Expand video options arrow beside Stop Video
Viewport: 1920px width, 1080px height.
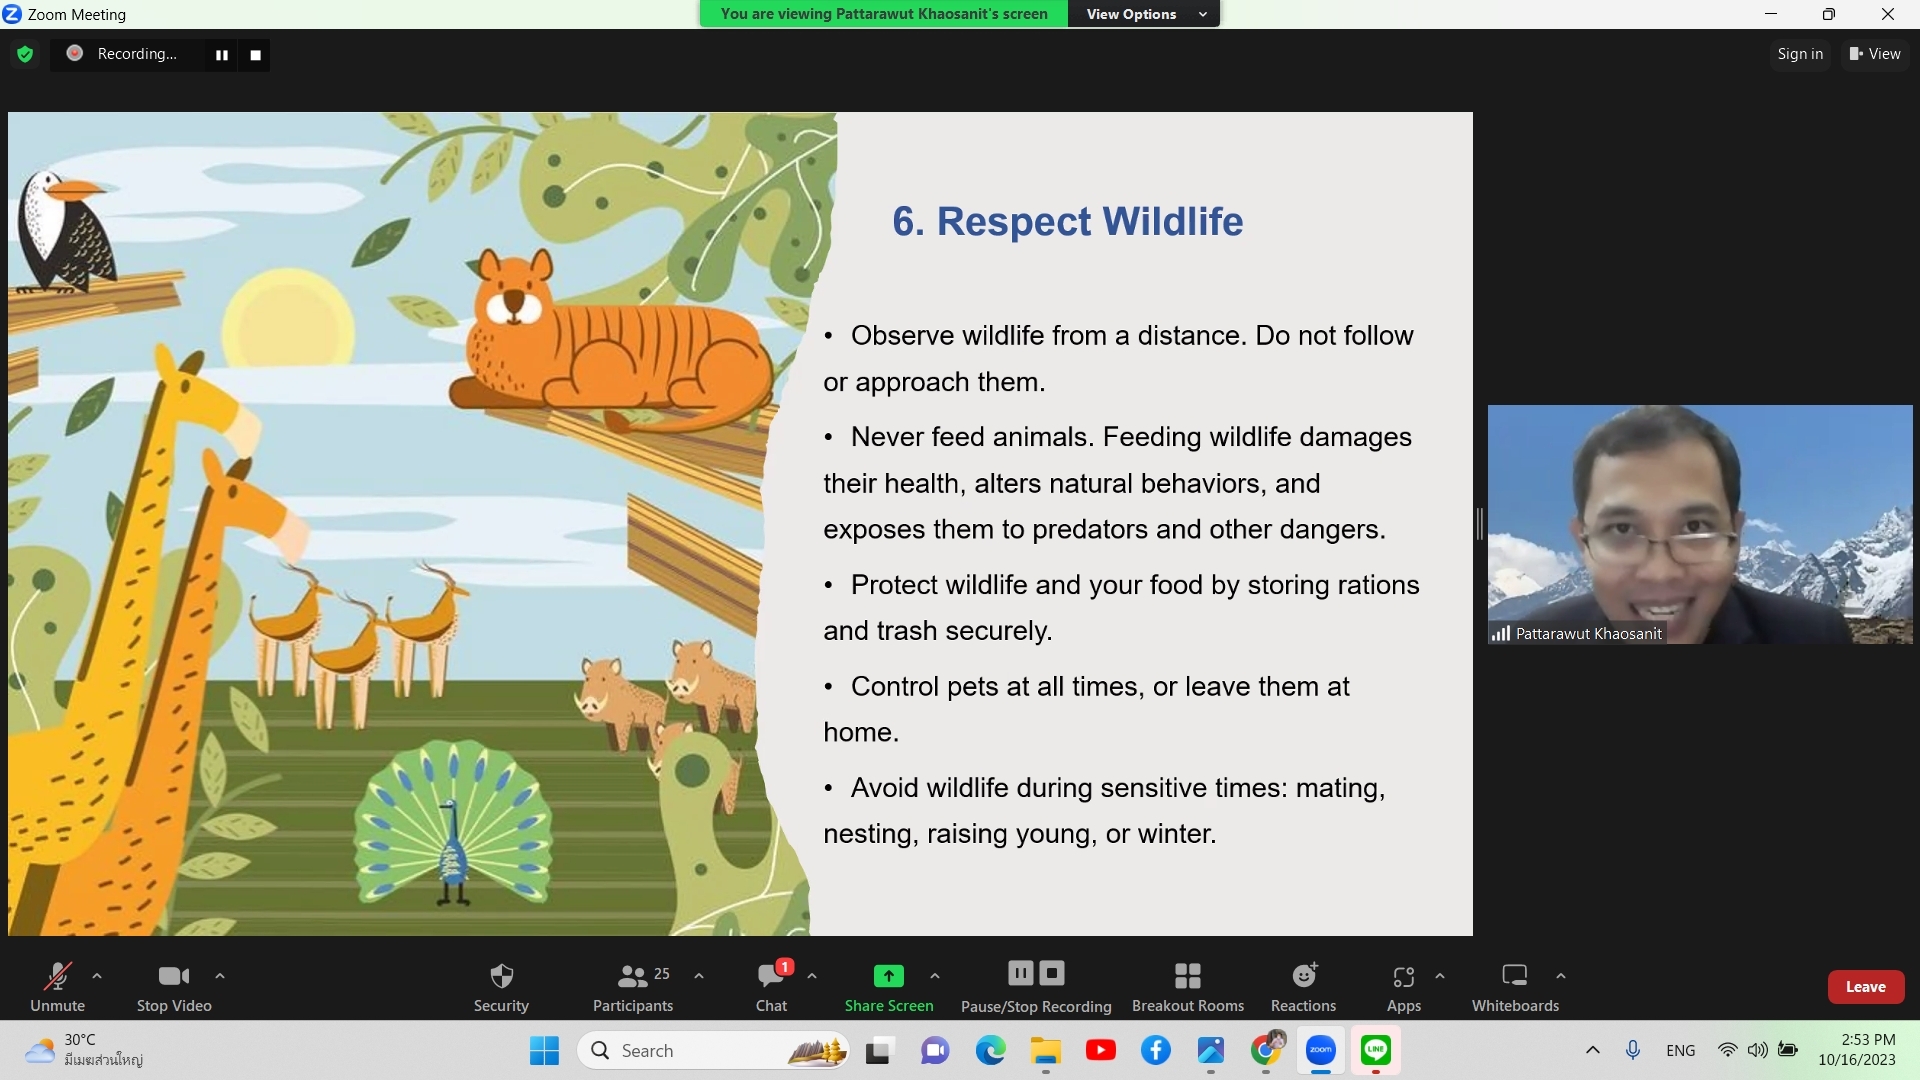pyautogui.click(x=220, y=975)
